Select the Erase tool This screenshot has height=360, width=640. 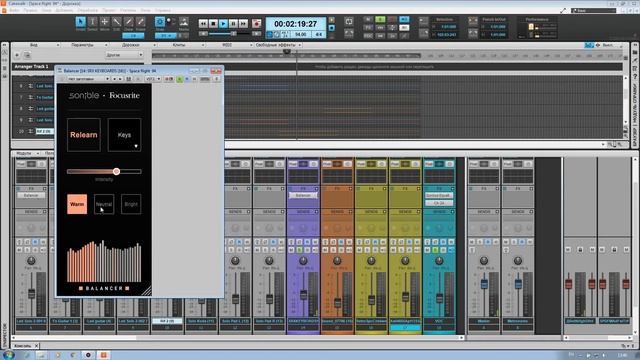click(x=140, y=22)
